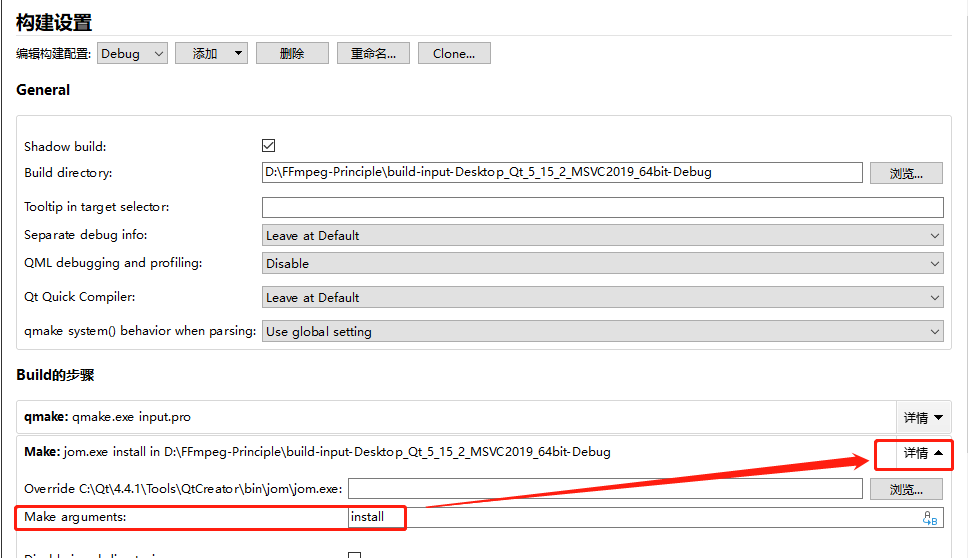968x558 pixels.
Task: Click the variable insert icon in Make arguments
Action: point(930,517)
